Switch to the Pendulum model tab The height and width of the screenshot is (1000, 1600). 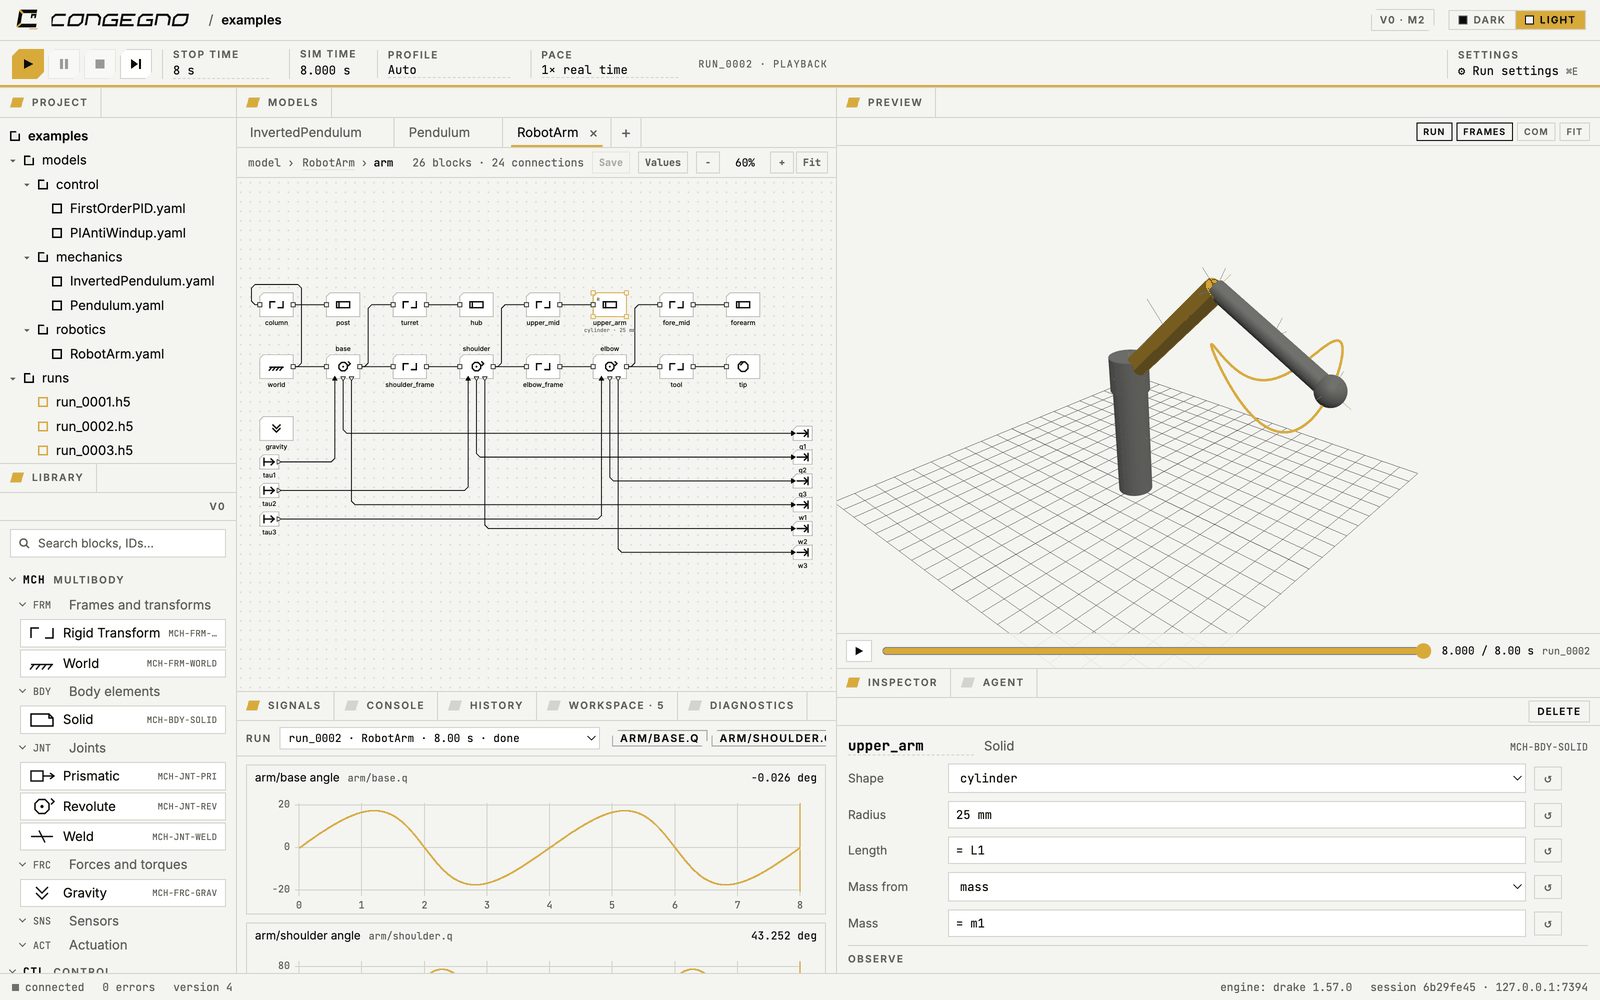[x=439, y=133]
